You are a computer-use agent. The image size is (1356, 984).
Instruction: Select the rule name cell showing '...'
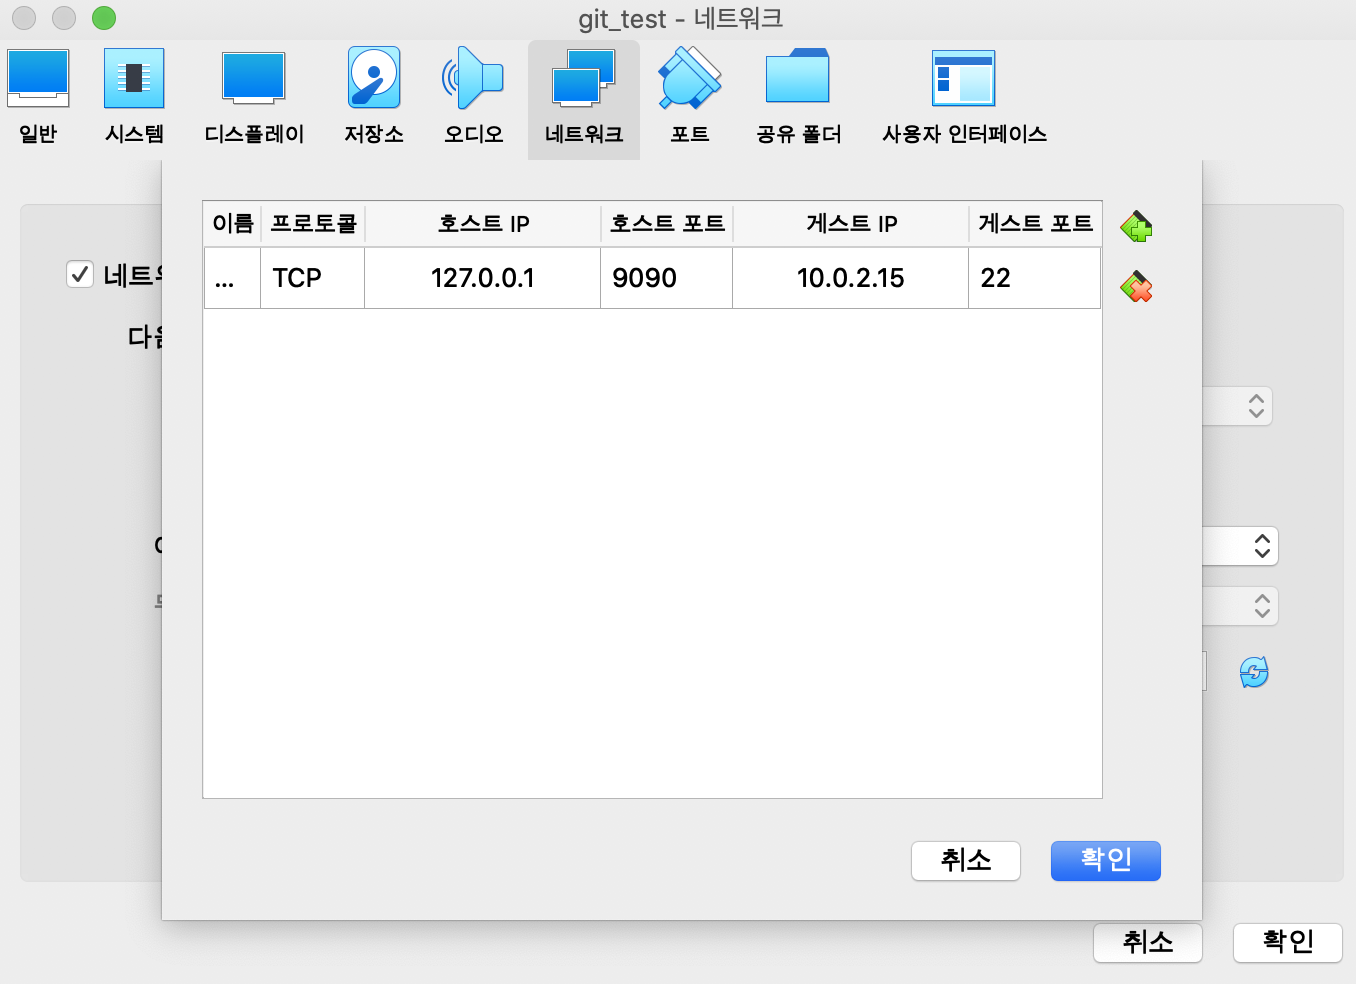pos(233,278)
